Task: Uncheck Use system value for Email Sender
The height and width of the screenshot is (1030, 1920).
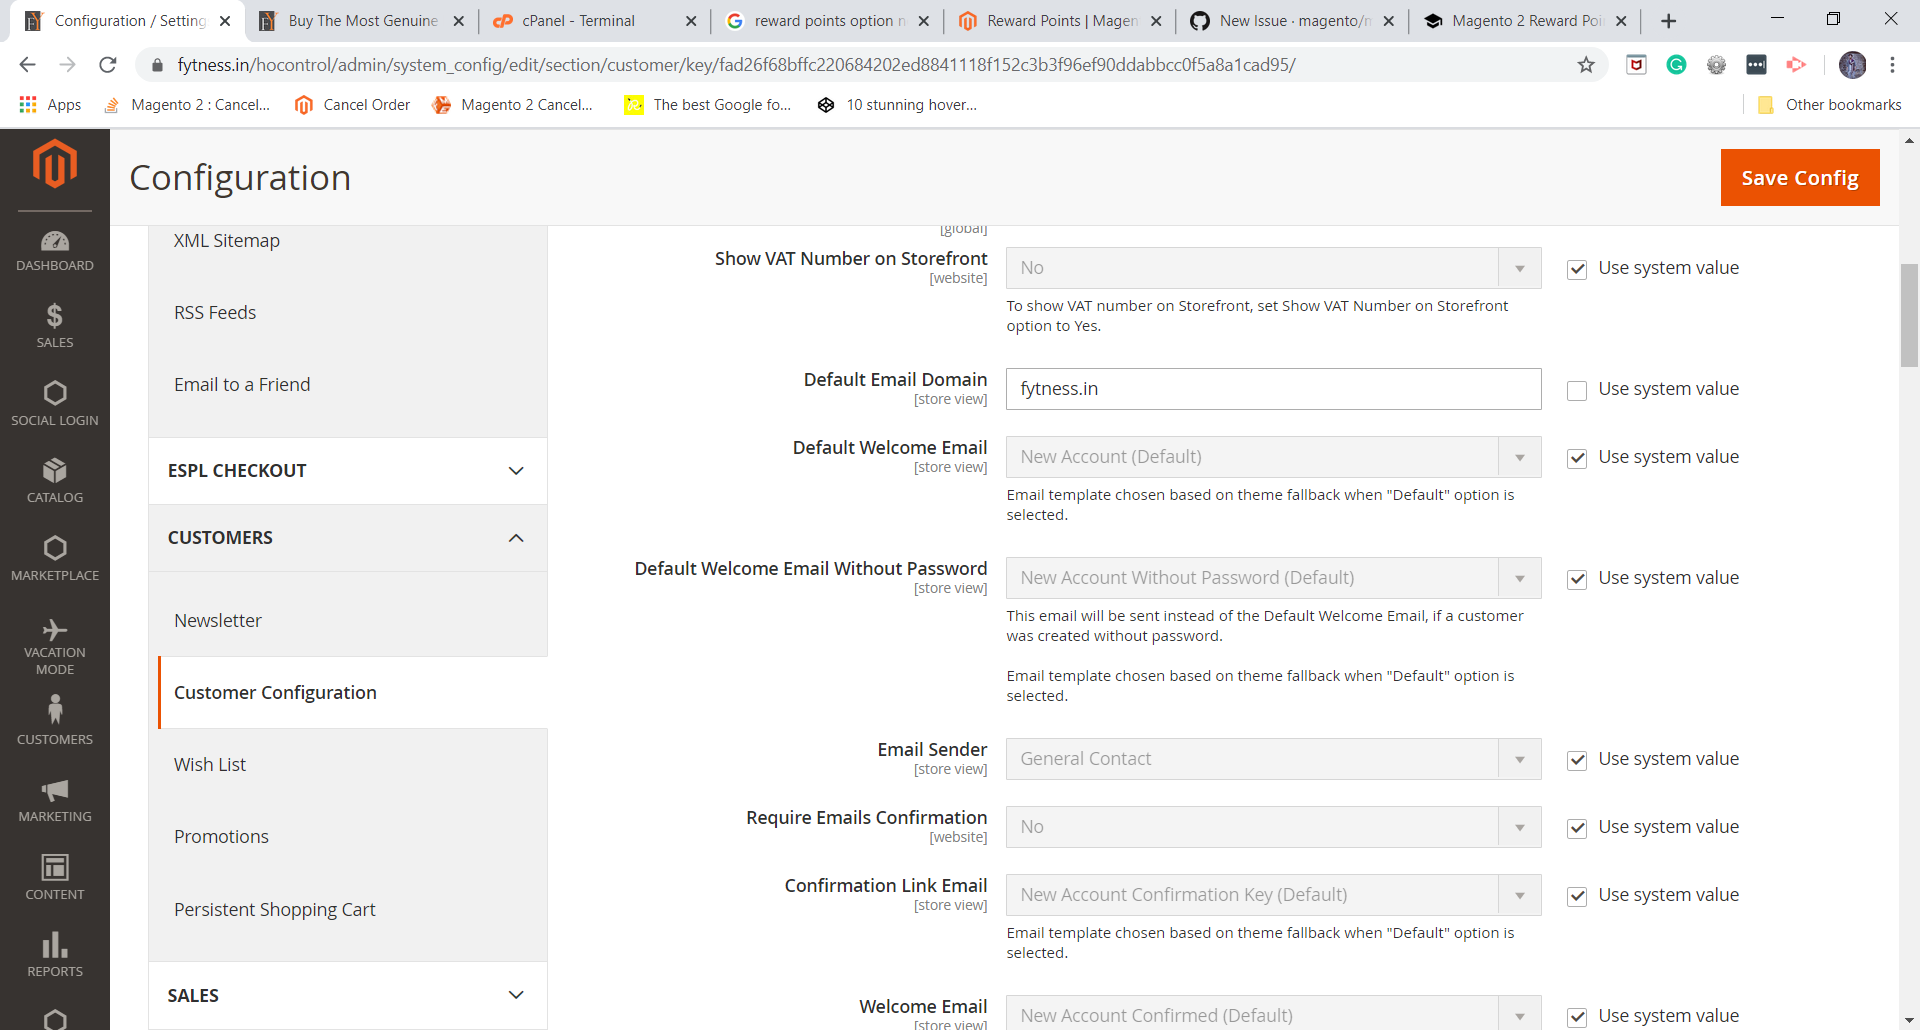Action: (1577, 759)
